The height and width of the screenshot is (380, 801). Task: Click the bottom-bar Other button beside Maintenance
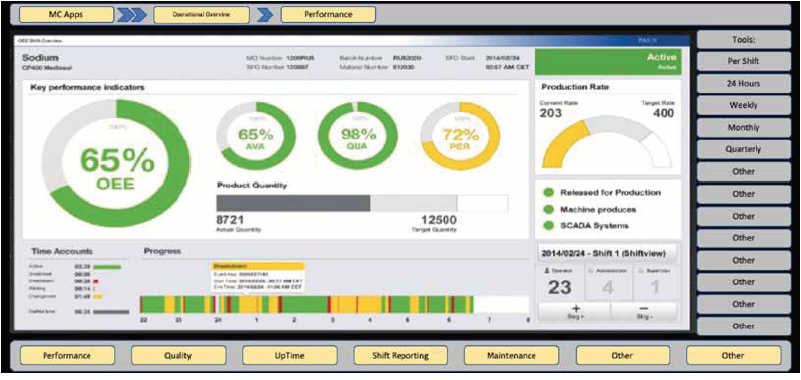click(x=623, y=355)
